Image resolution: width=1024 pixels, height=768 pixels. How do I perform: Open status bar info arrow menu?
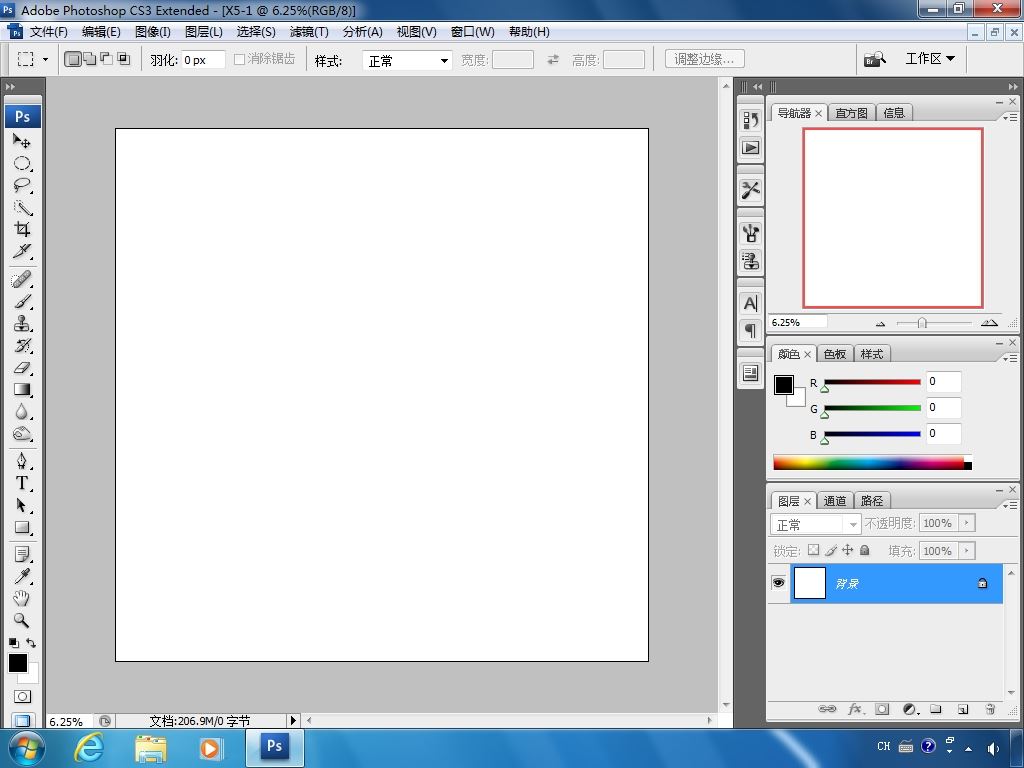(x=293, y=720)
